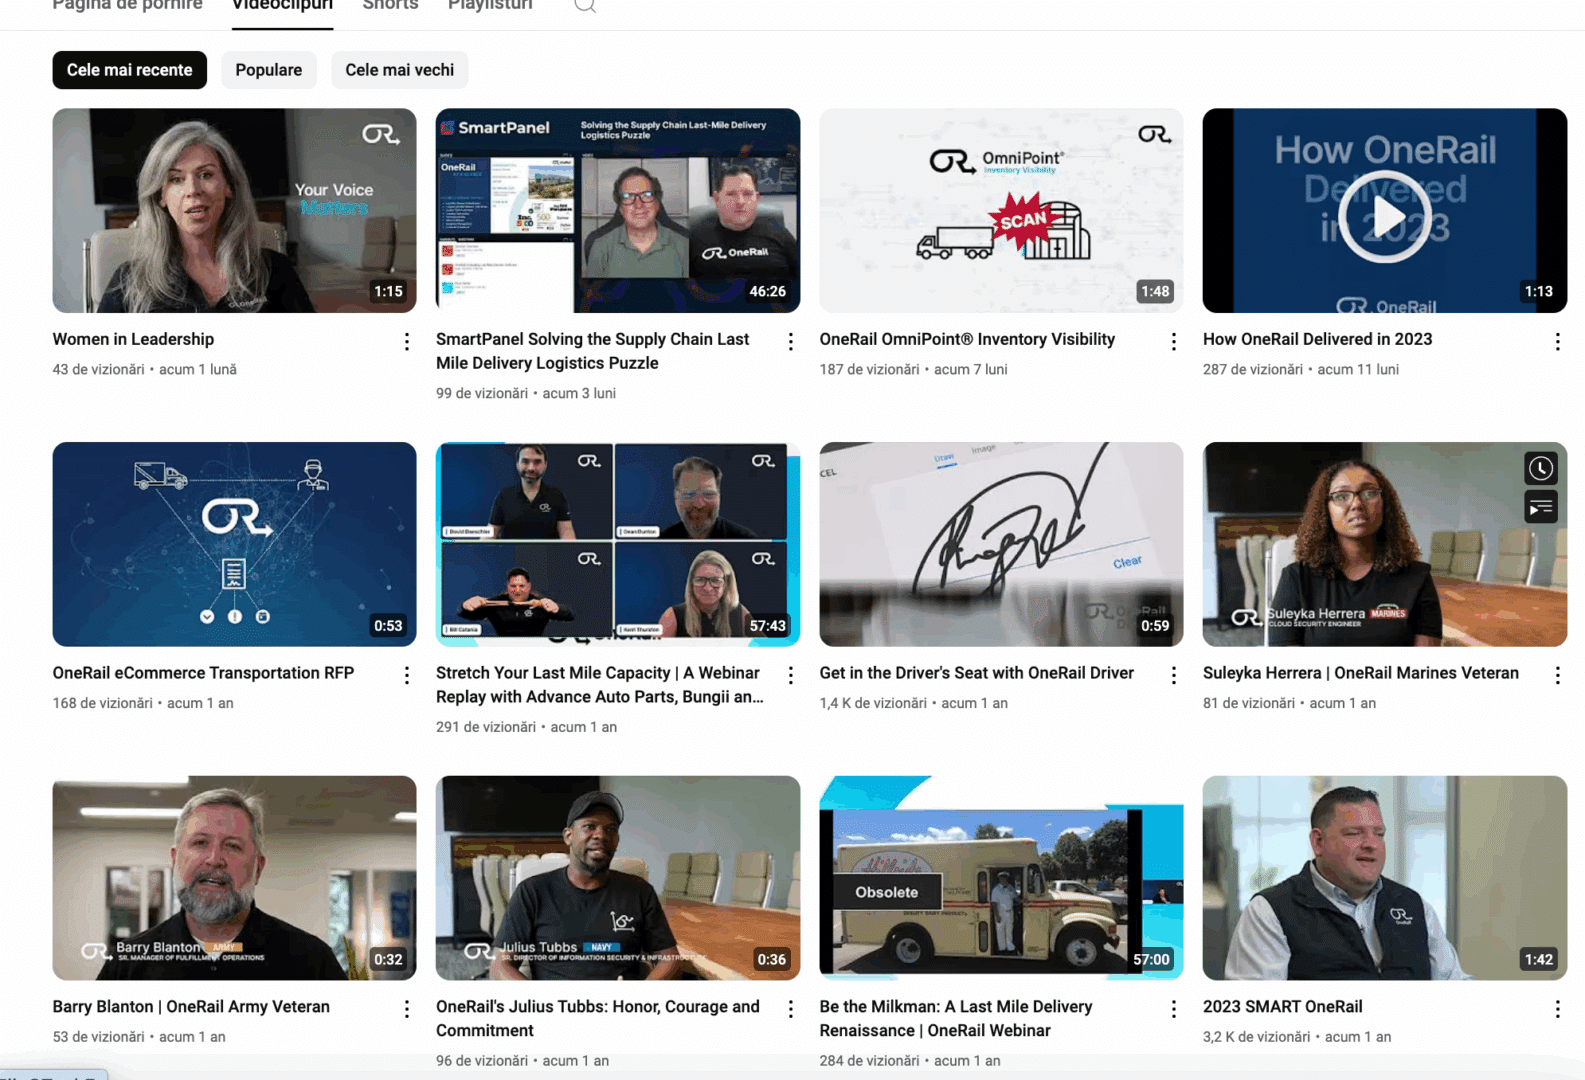Viewport: 1585px width, 1080px height.
Task: Click the 57:00 duration badge
Action: coord(1151,960)
